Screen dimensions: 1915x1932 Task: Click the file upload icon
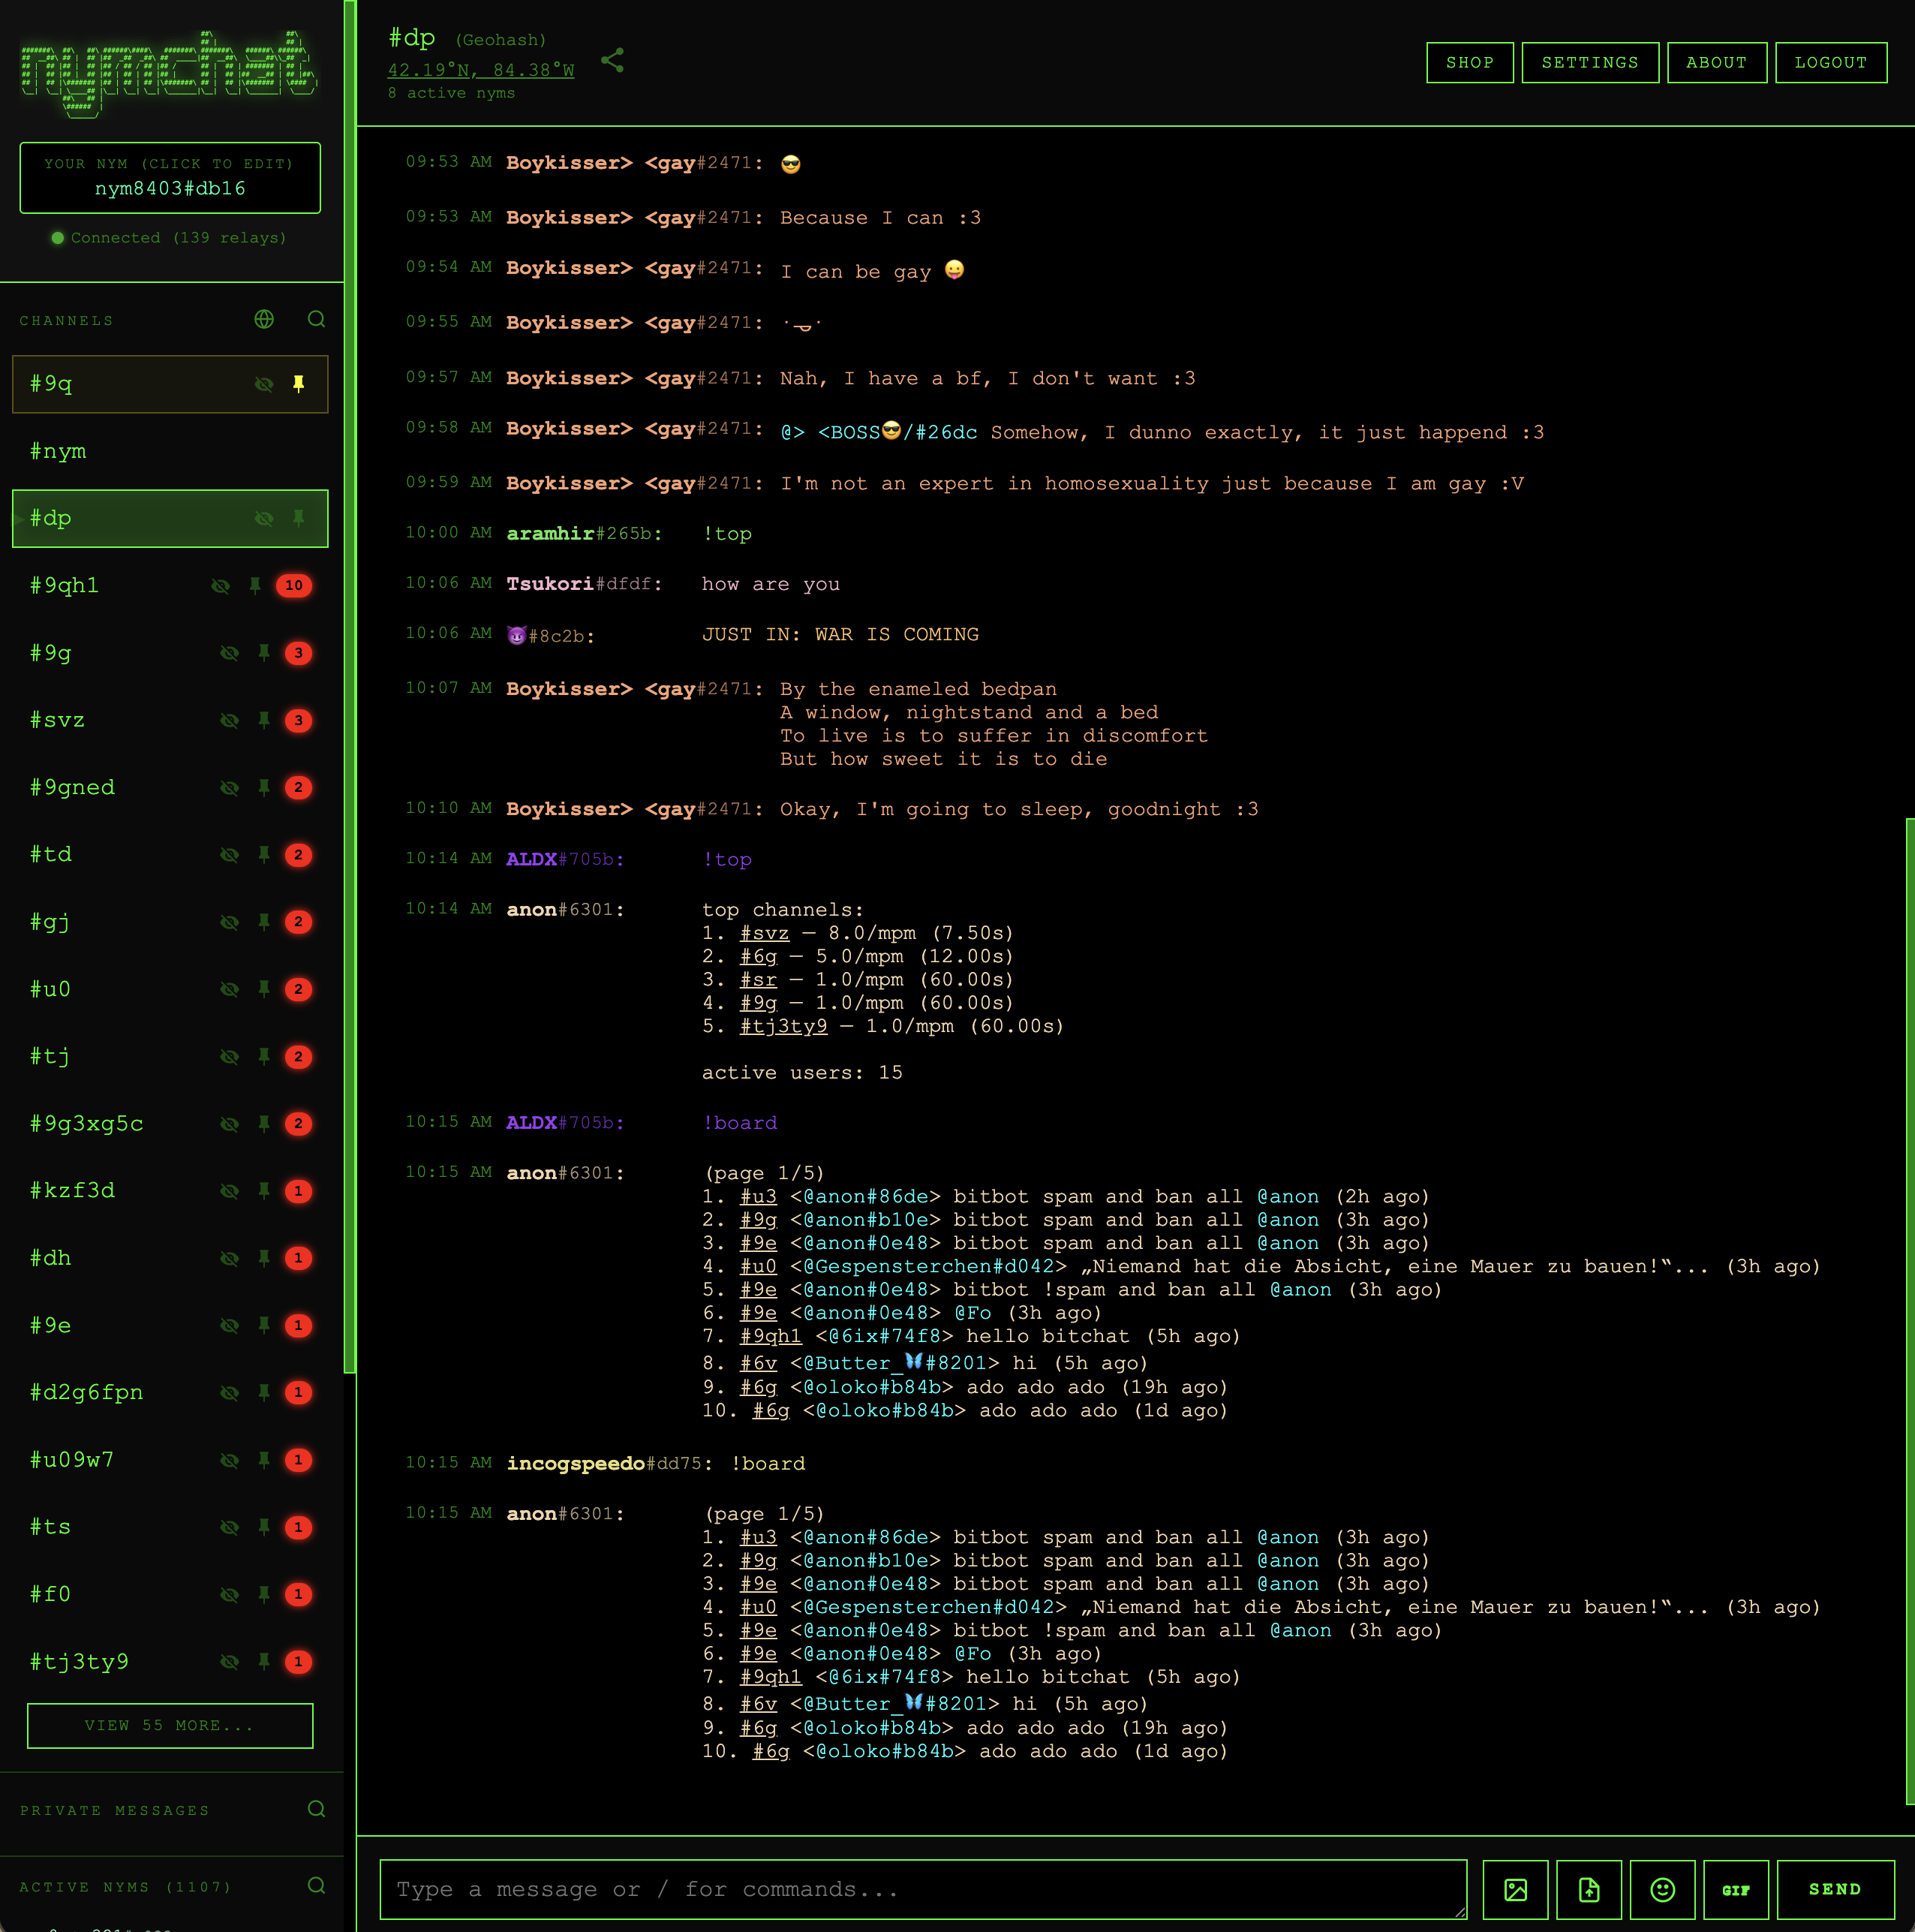click(1588, 1889)
